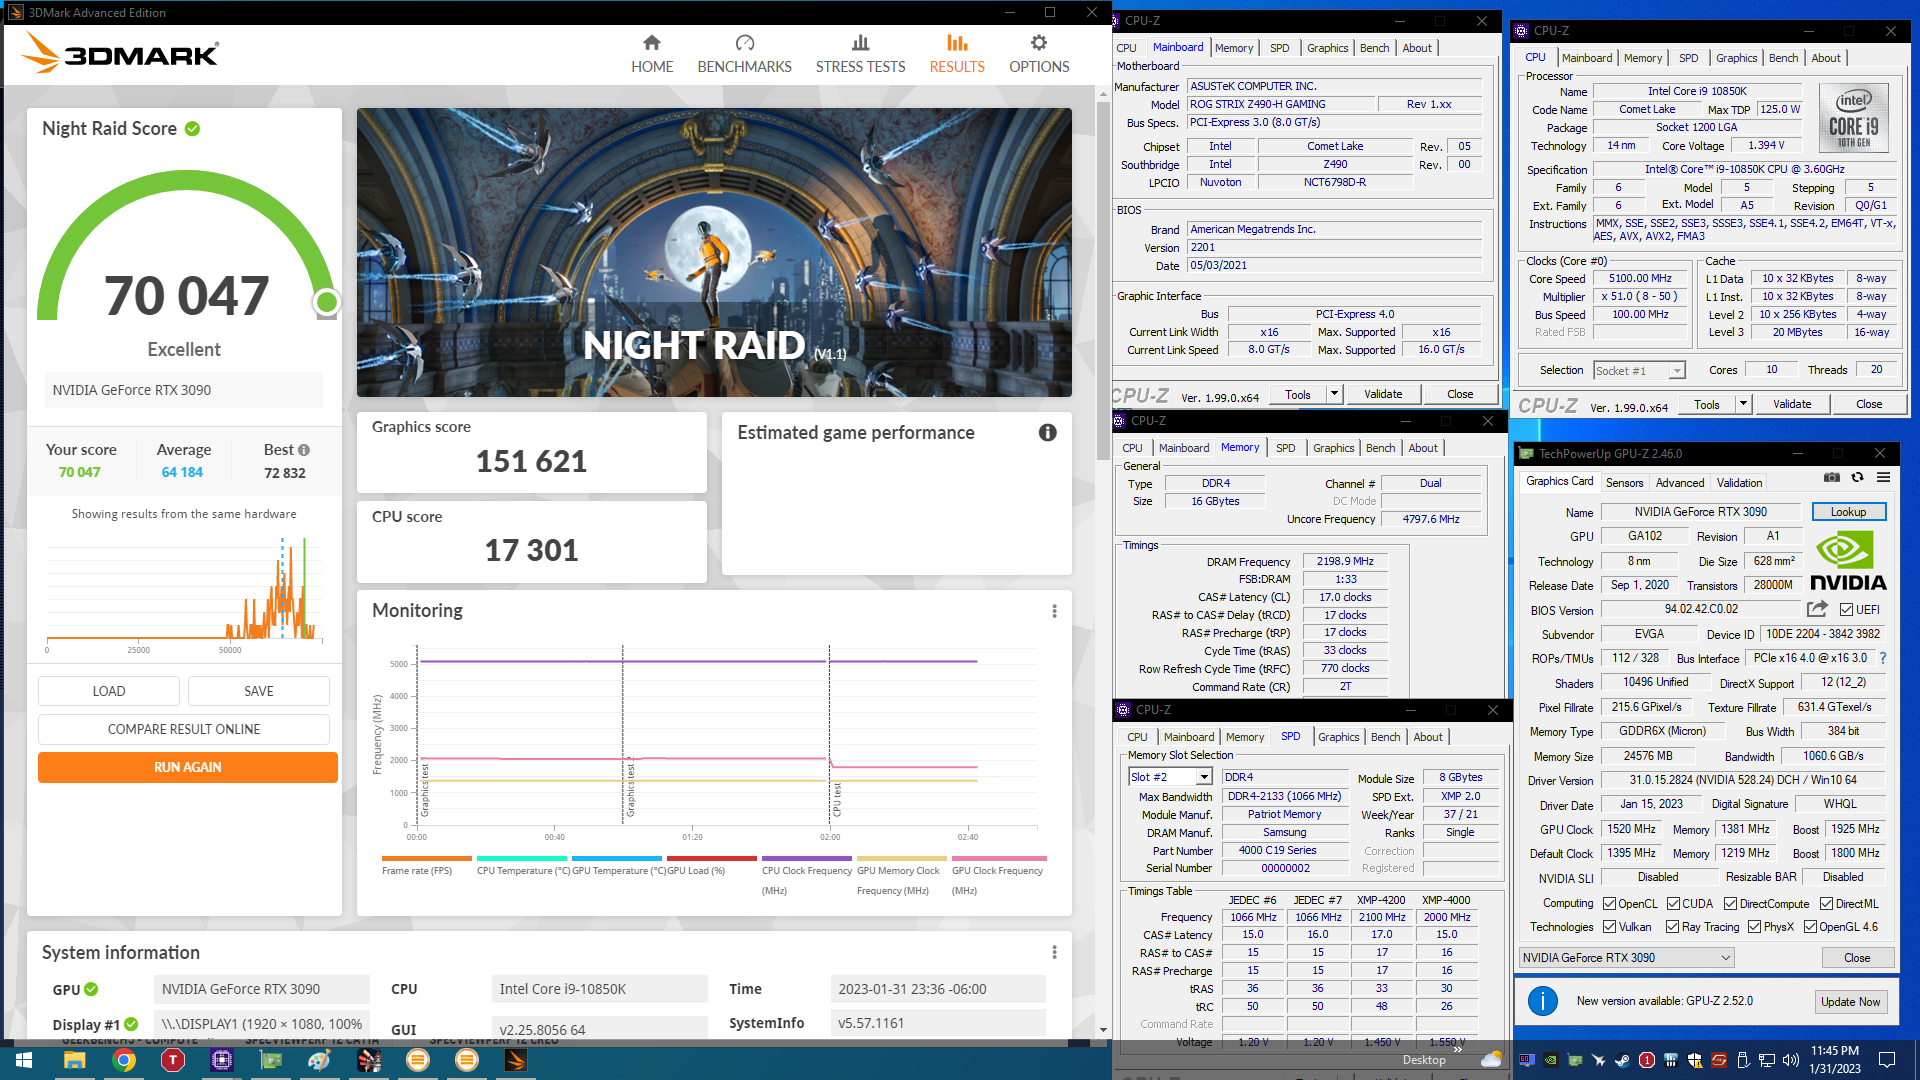1920x1080 pixels.
Task: Toggle the PhysX checkbox
Action: coord(1754,927)
